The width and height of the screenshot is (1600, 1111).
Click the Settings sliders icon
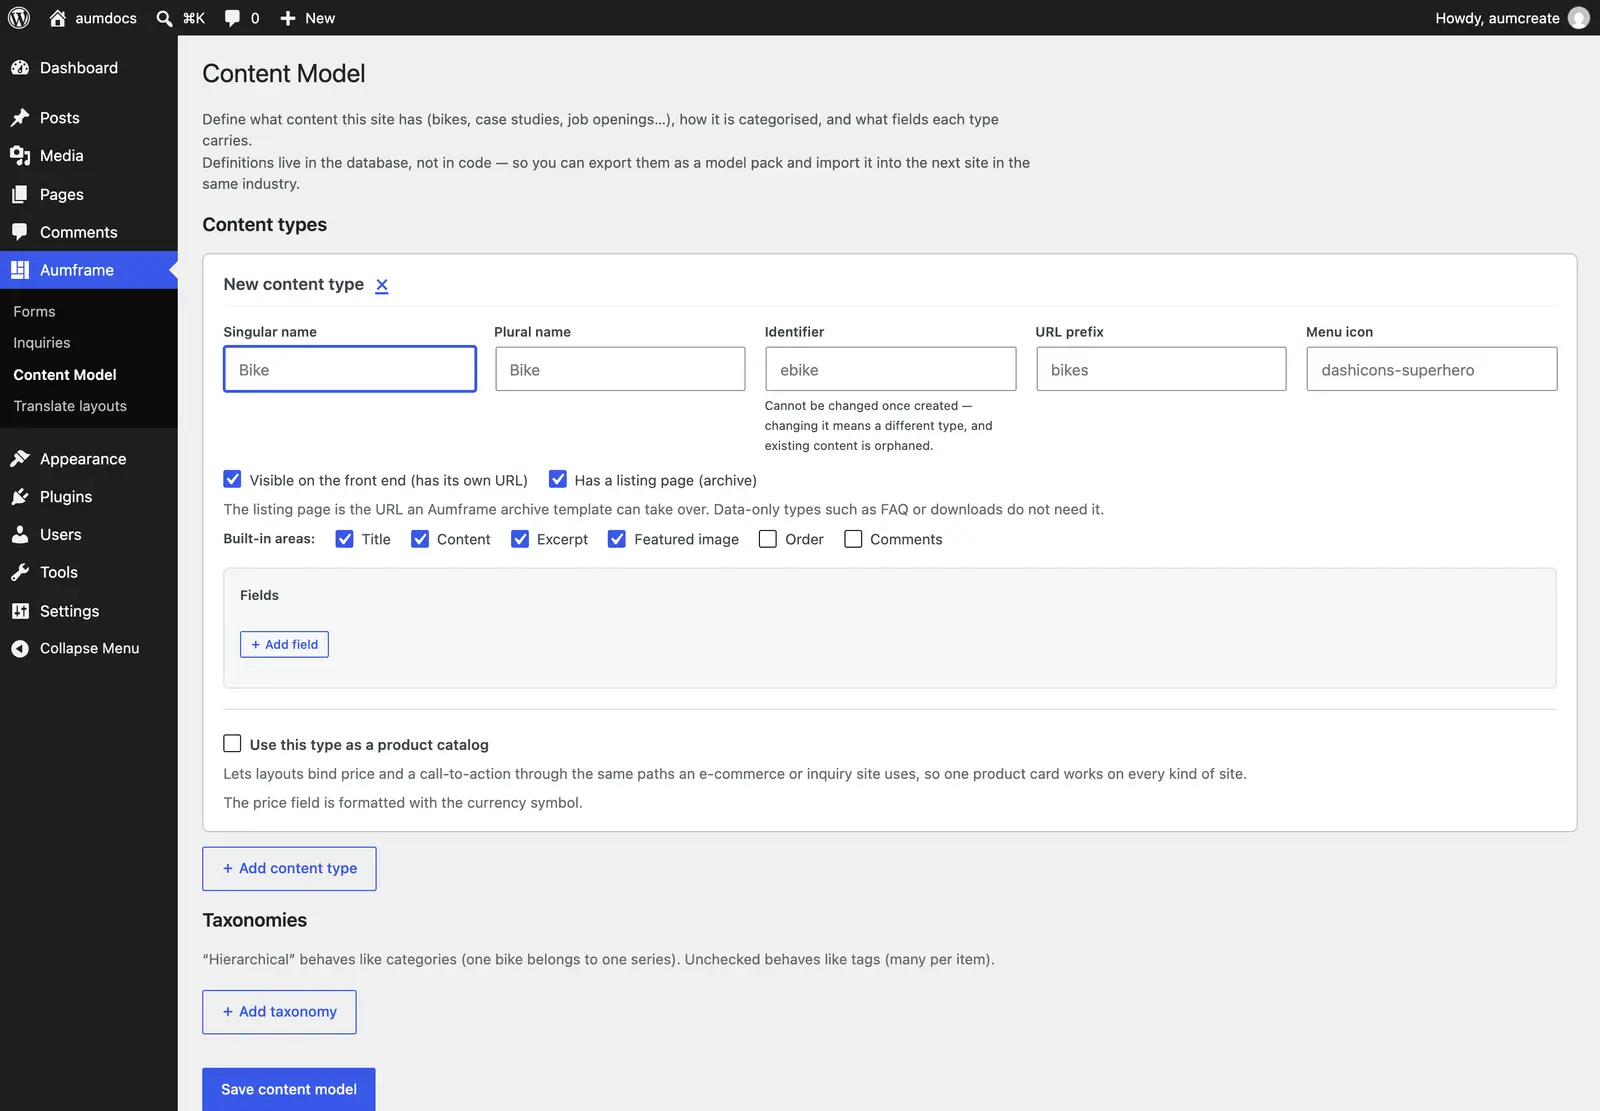[20, 611]
